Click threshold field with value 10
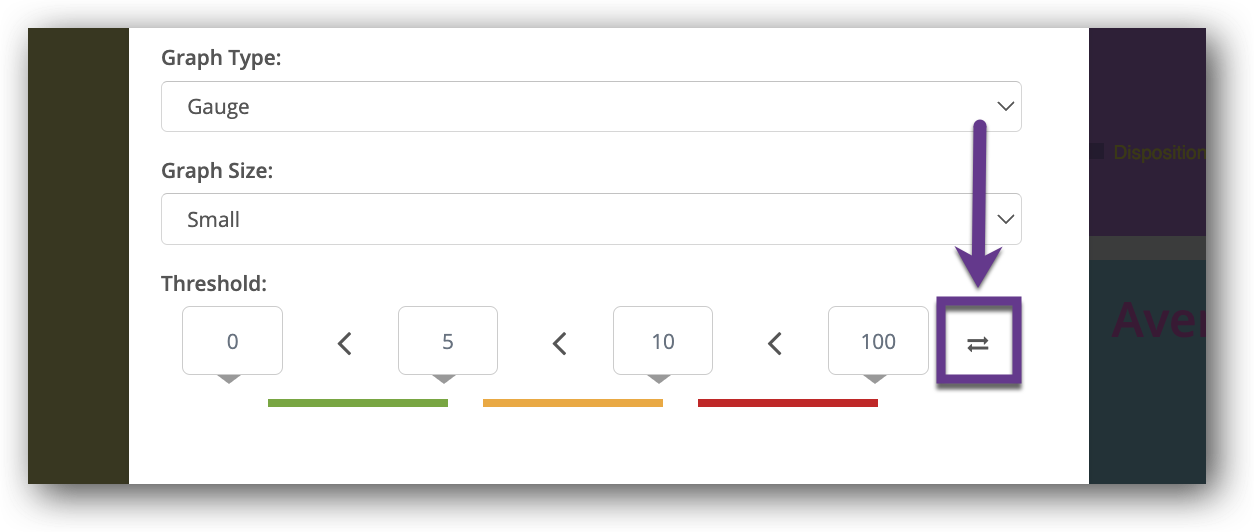Viewport: 1254px width, 532px height. tap(662, 341)
